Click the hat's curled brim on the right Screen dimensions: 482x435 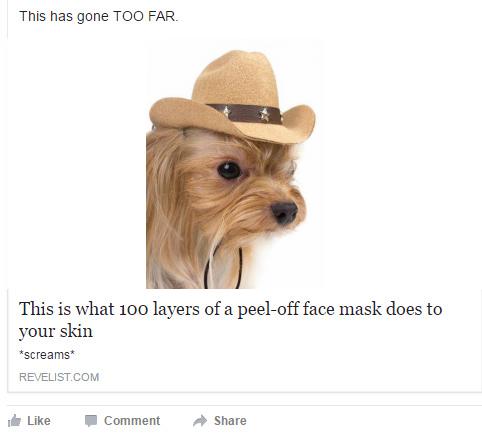point(298,125)
